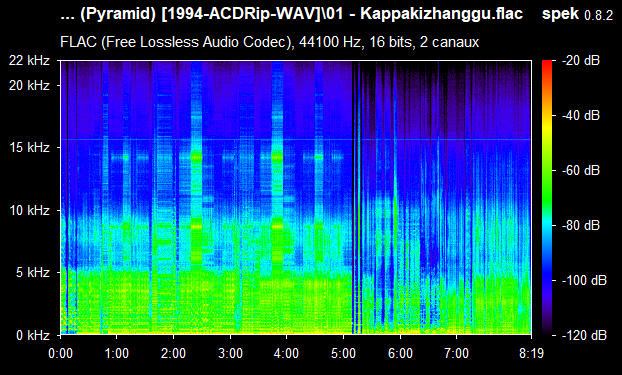Image resolution: width=622 pixels, height=375 pixels.
Task: Click the FLAC codec info line
Action: pyautogui.click(x=269, y=42)
